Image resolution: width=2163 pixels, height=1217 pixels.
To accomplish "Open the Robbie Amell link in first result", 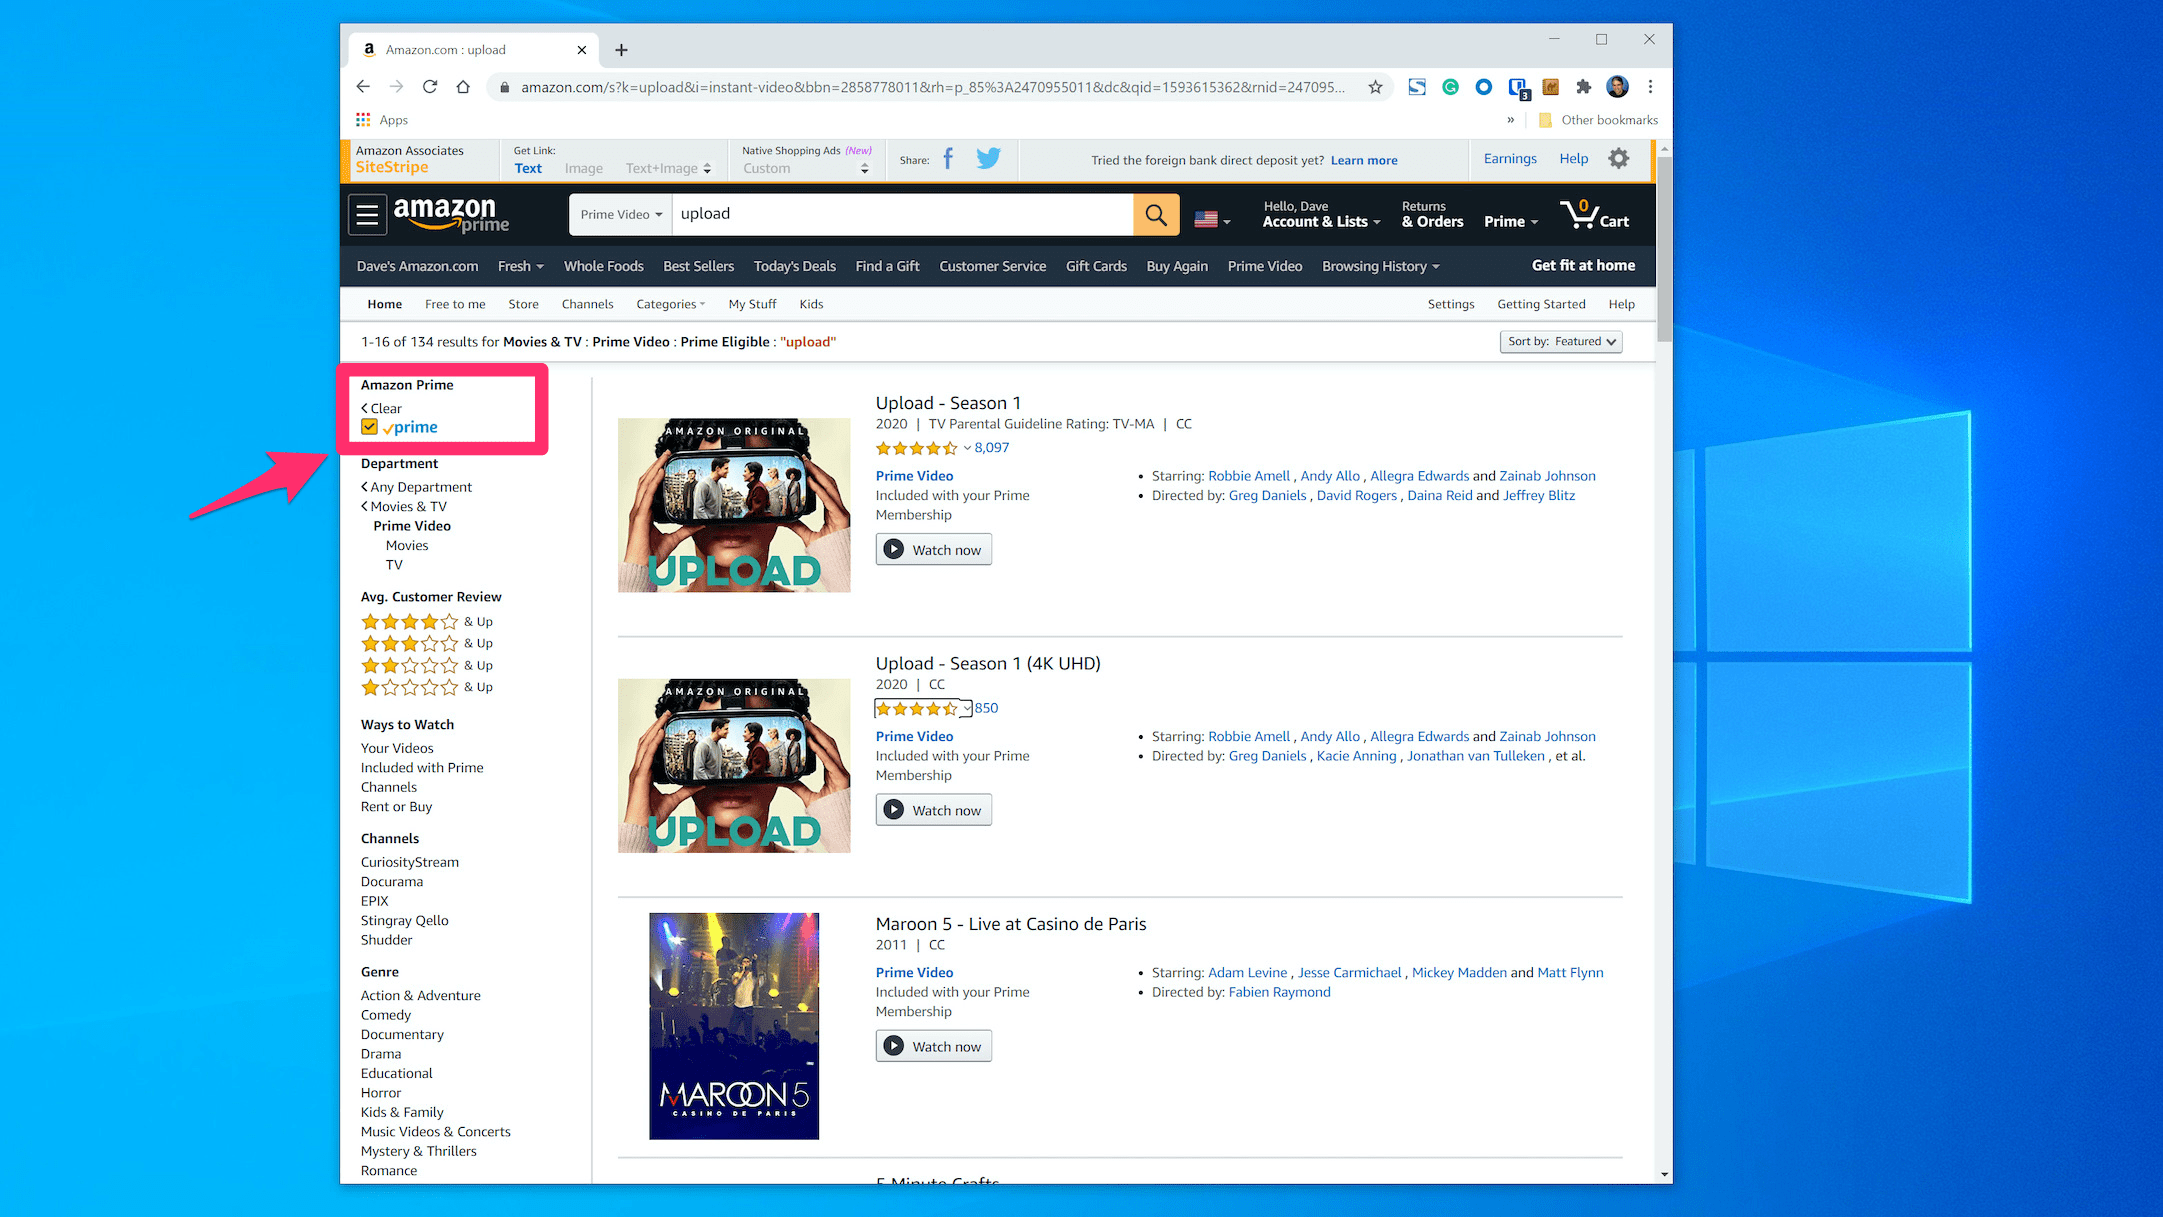I will [1248, 476].
